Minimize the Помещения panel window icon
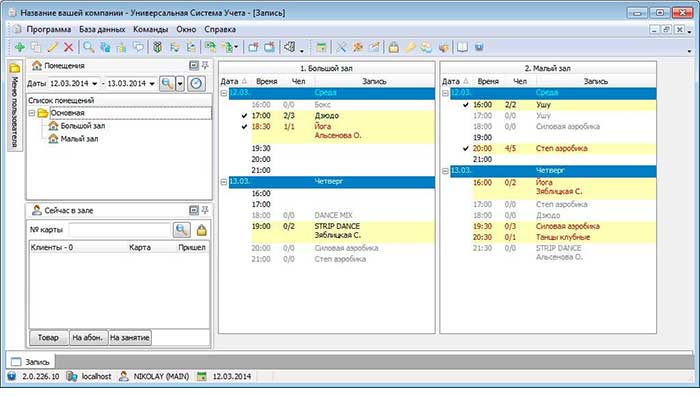Image resolution: width=700 pixels, height=396 pixels. pyautogui.click(x=194, y=66)
